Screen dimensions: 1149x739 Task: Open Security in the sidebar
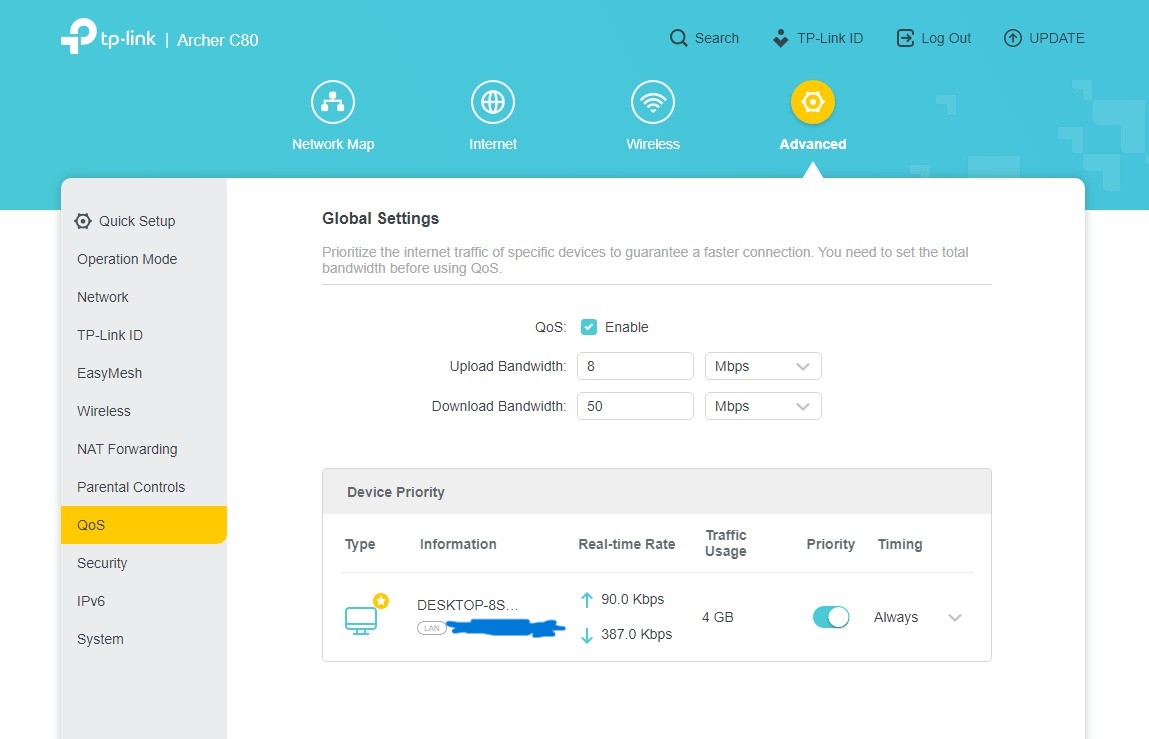click(x=144, y=563)
